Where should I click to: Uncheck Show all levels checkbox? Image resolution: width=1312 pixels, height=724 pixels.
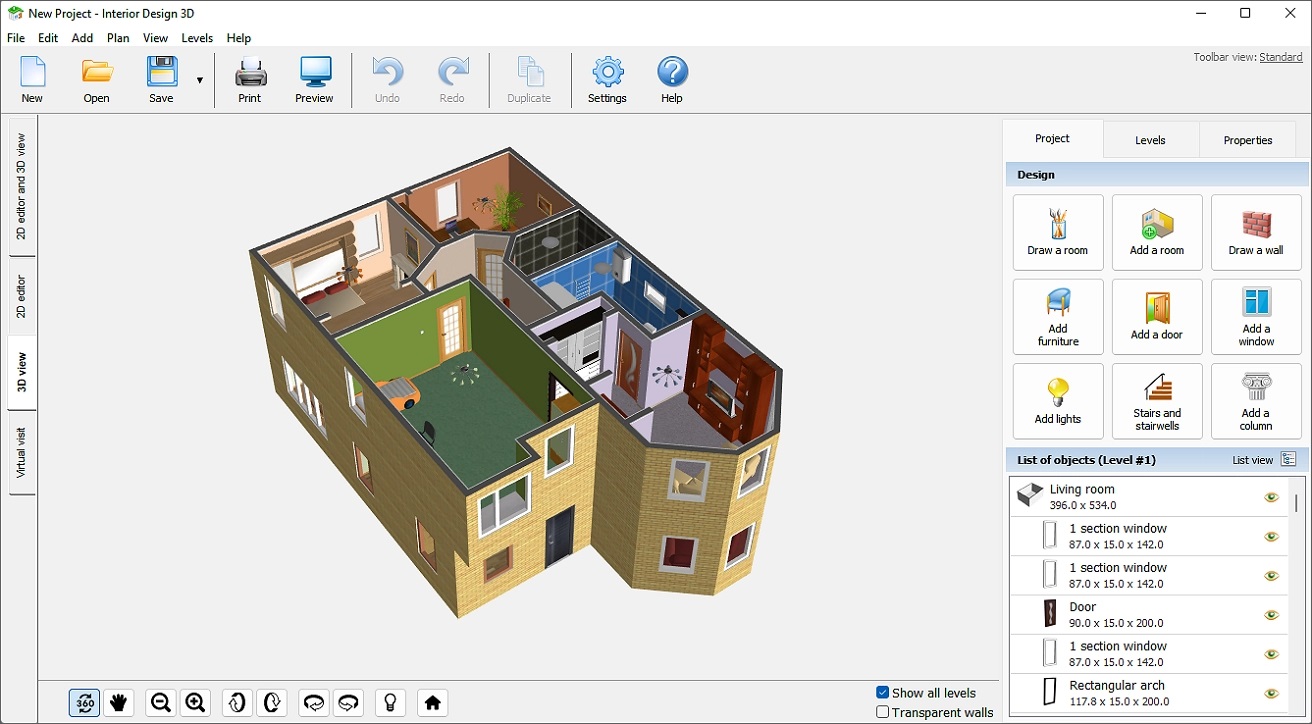pos(883,693)
